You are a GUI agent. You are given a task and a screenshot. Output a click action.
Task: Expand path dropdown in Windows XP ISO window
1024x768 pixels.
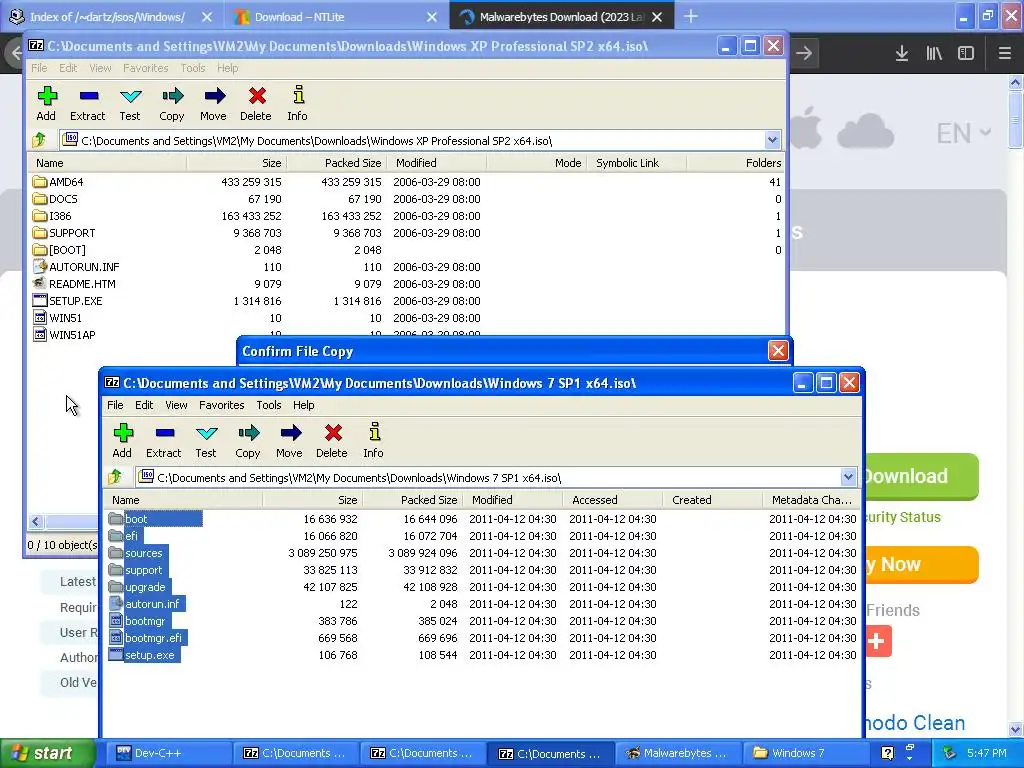tap(772, 140)
